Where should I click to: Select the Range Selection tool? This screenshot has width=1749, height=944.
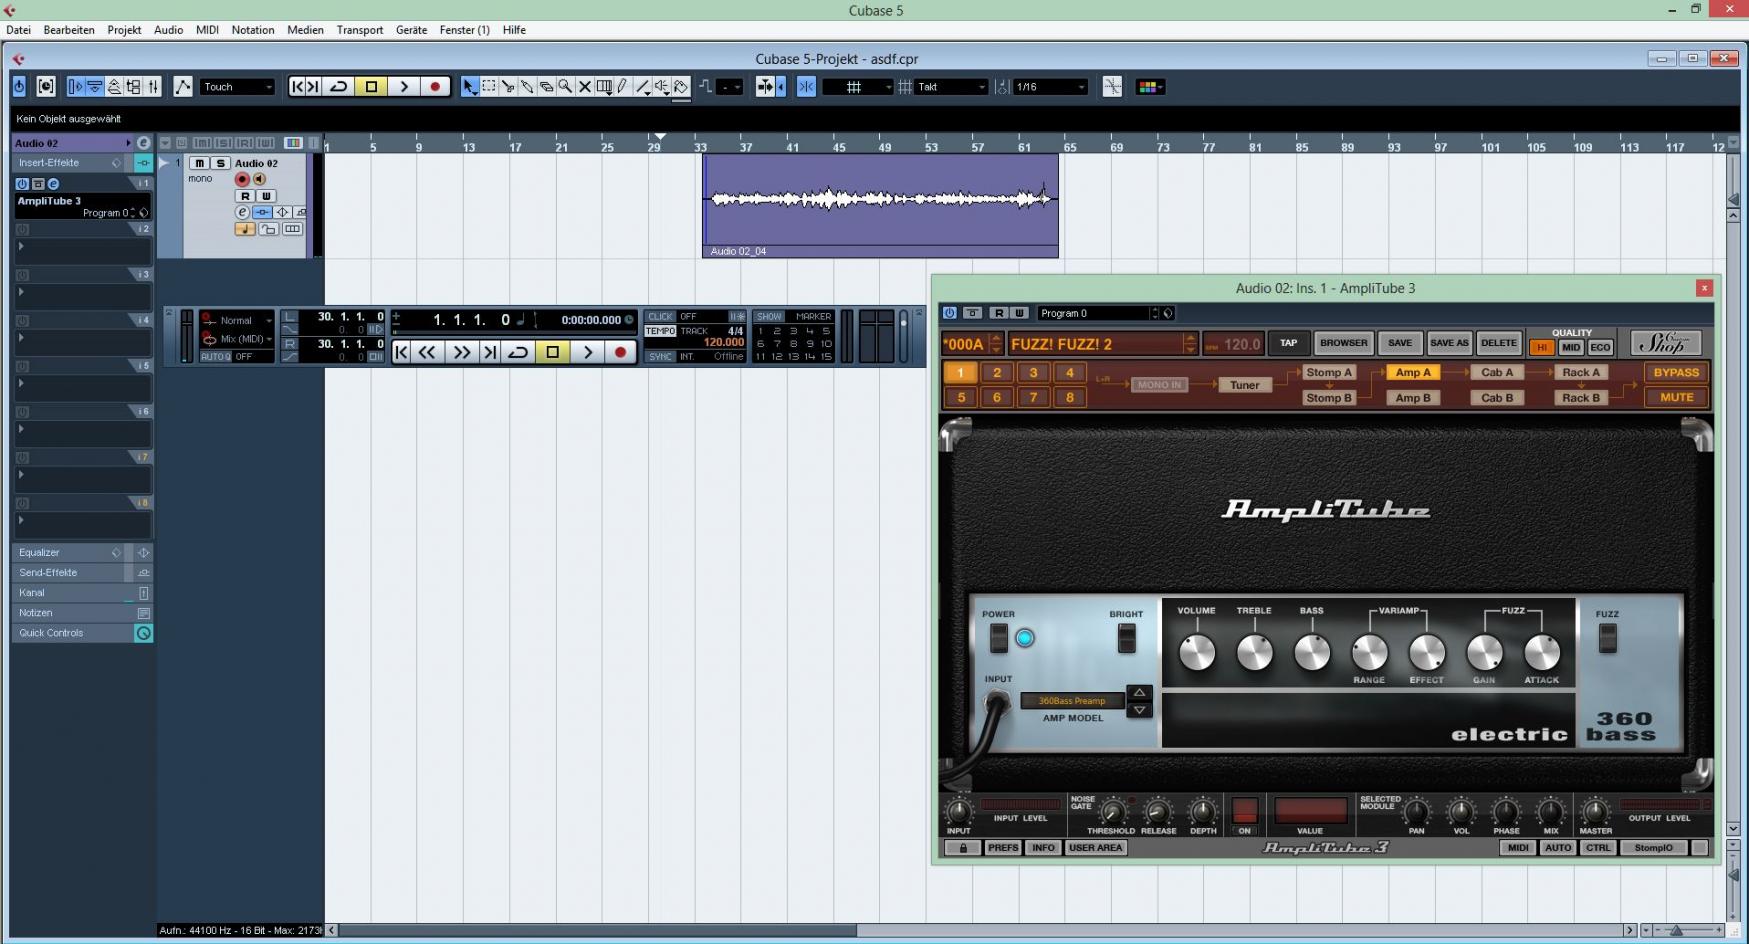[x=488, y=87]
